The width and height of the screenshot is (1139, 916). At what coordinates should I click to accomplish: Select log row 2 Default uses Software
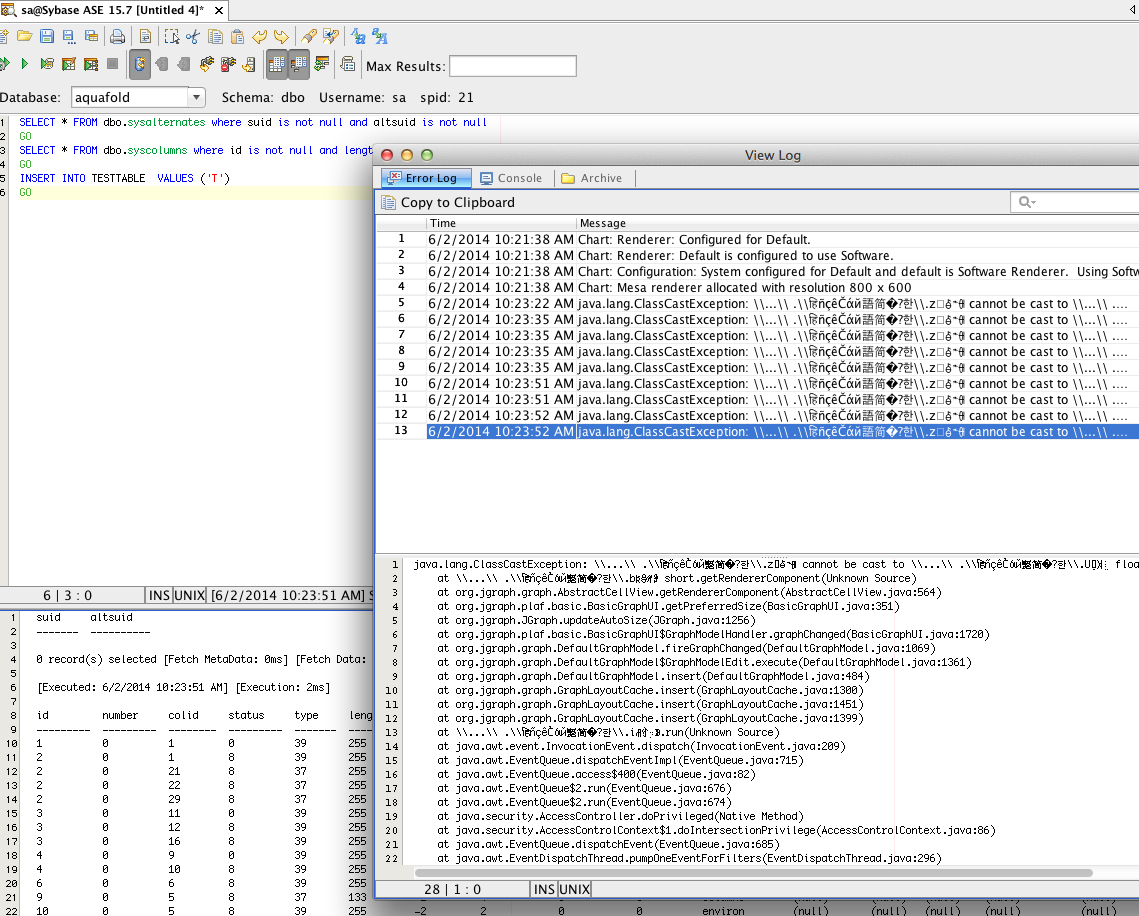click(x=757, y=255)
